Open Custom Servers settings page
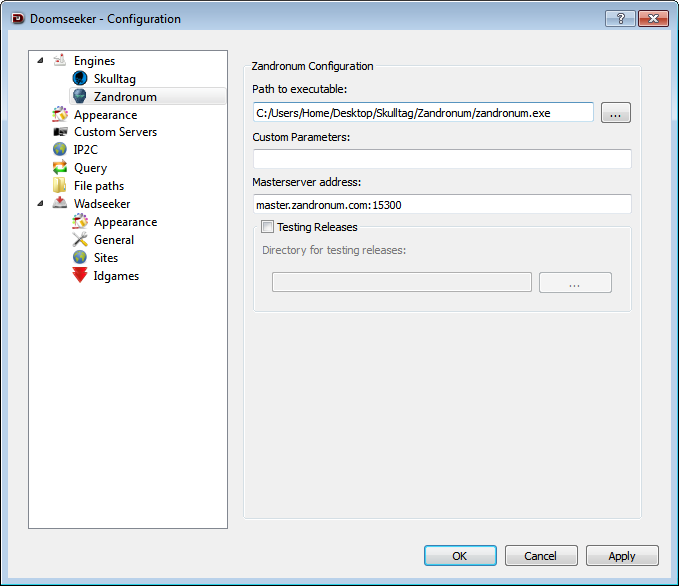 pos(115,132)
